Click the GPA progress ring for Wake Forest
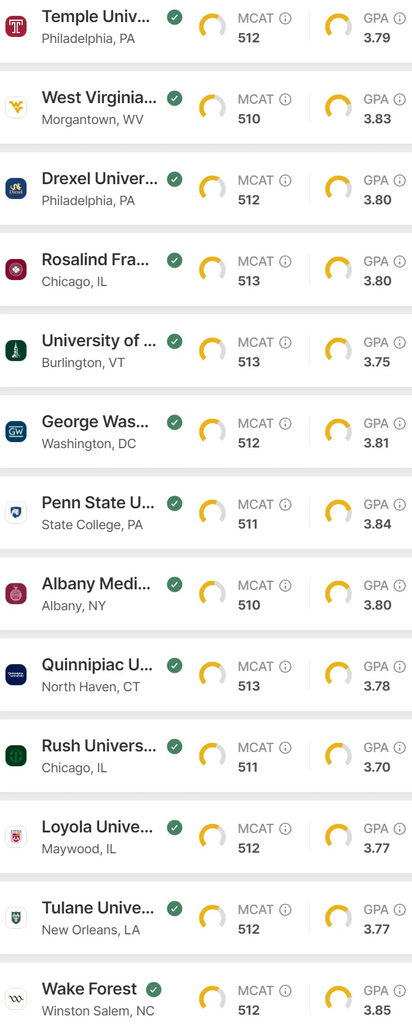412x1024 pixels. tap(338, 999)
